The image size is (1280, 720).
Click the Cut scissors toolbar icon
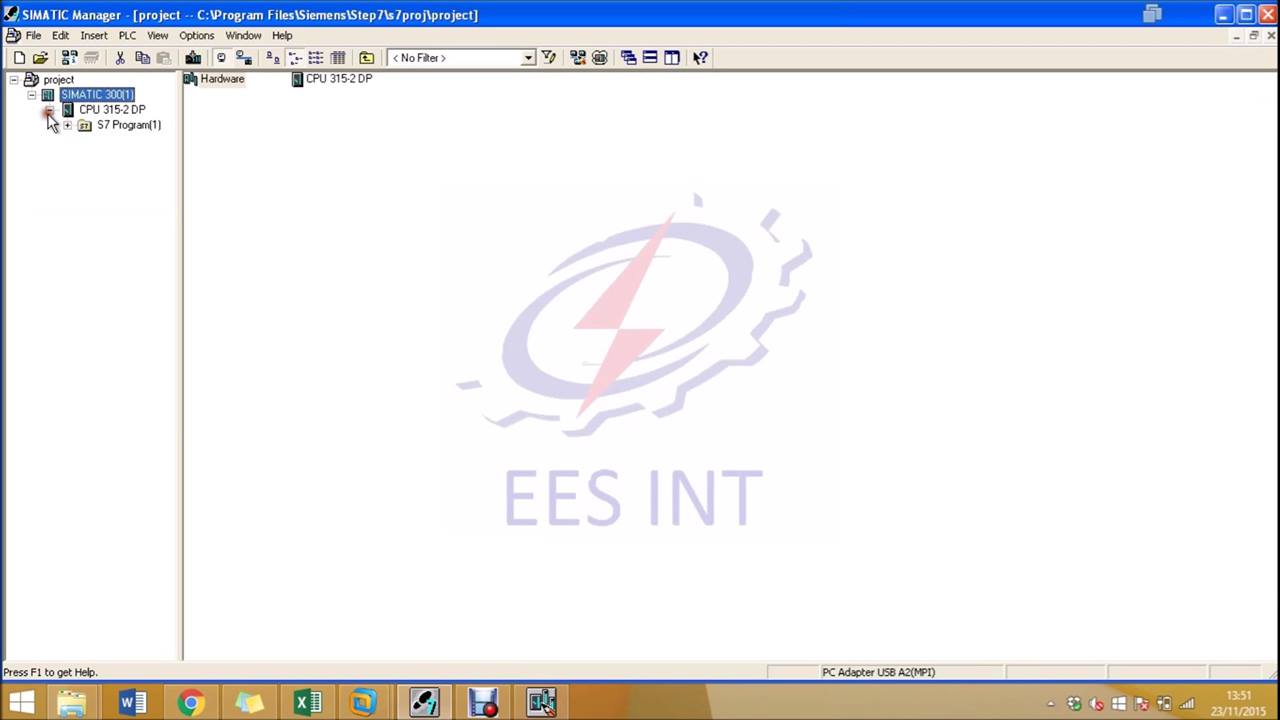[120, 58]
